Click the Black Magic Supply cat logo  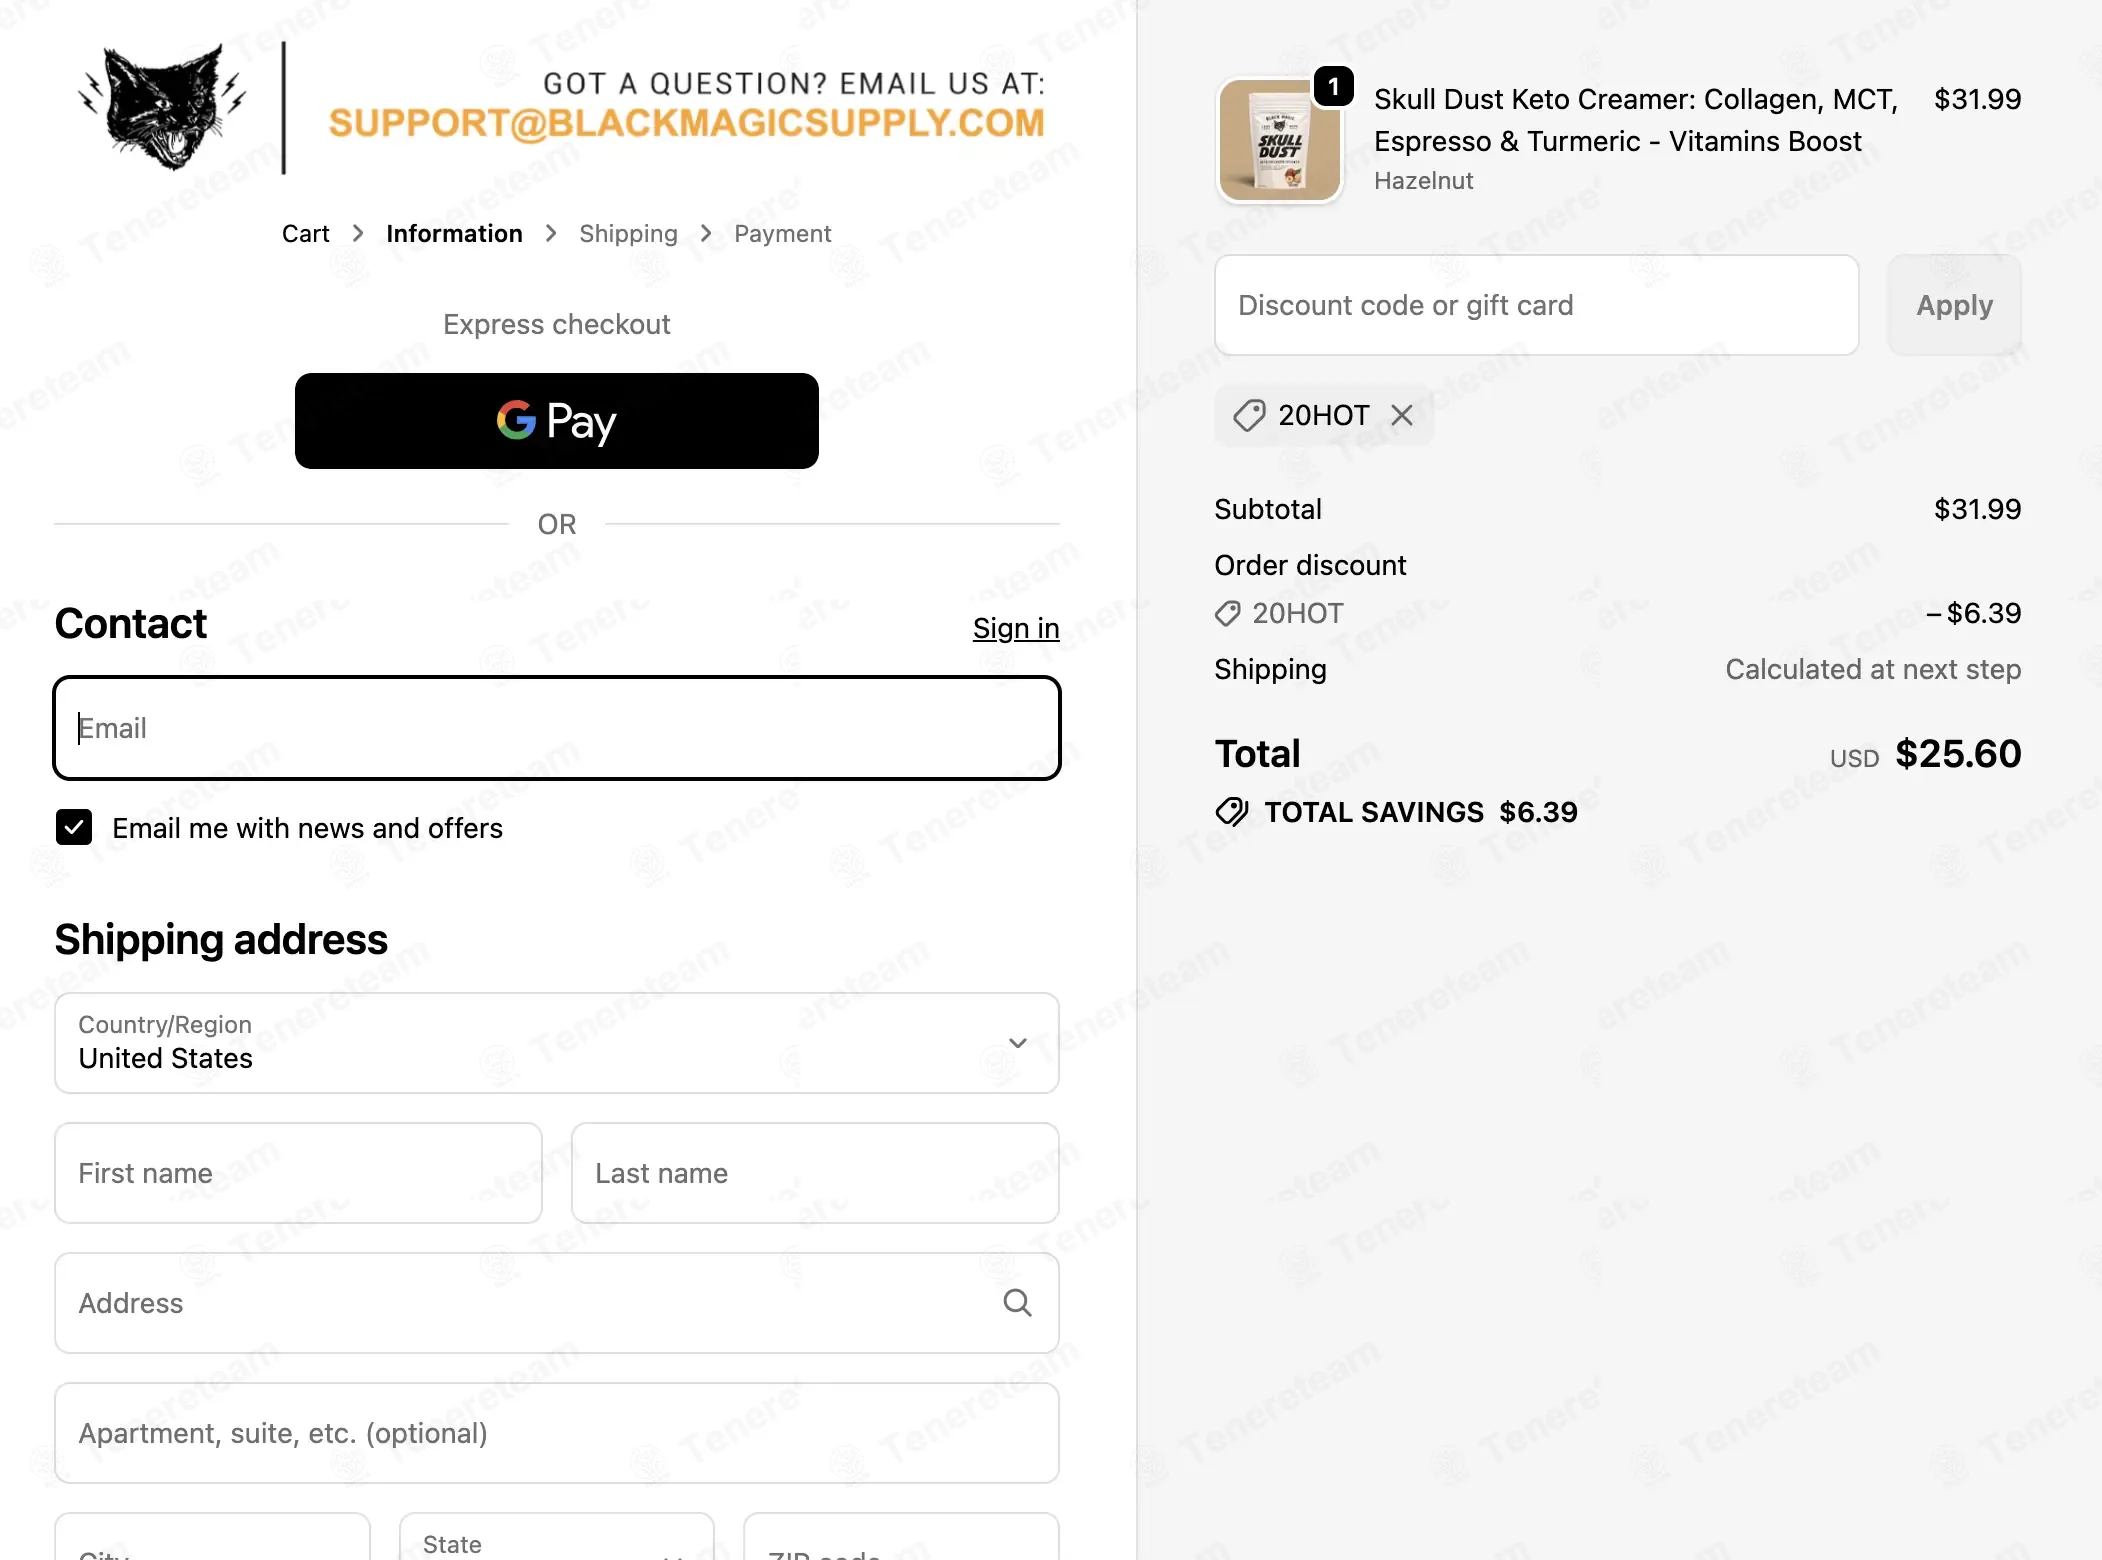tap(163, 106)
